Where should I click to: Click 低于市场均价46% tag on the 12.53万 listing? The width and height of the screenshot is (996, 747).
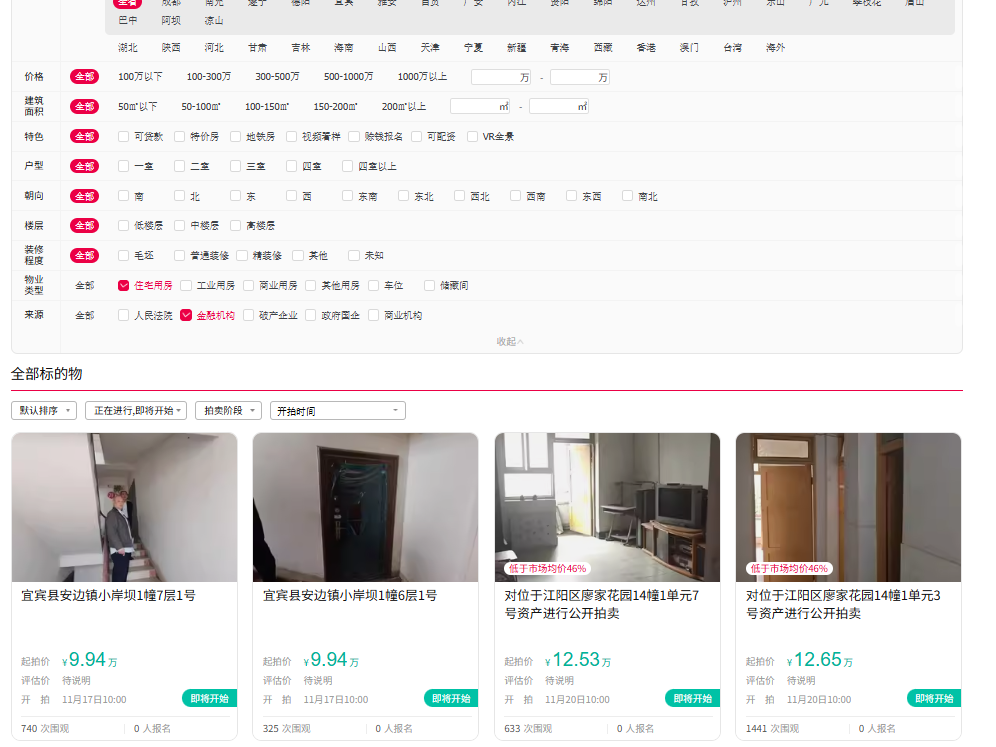click(548, 568)
